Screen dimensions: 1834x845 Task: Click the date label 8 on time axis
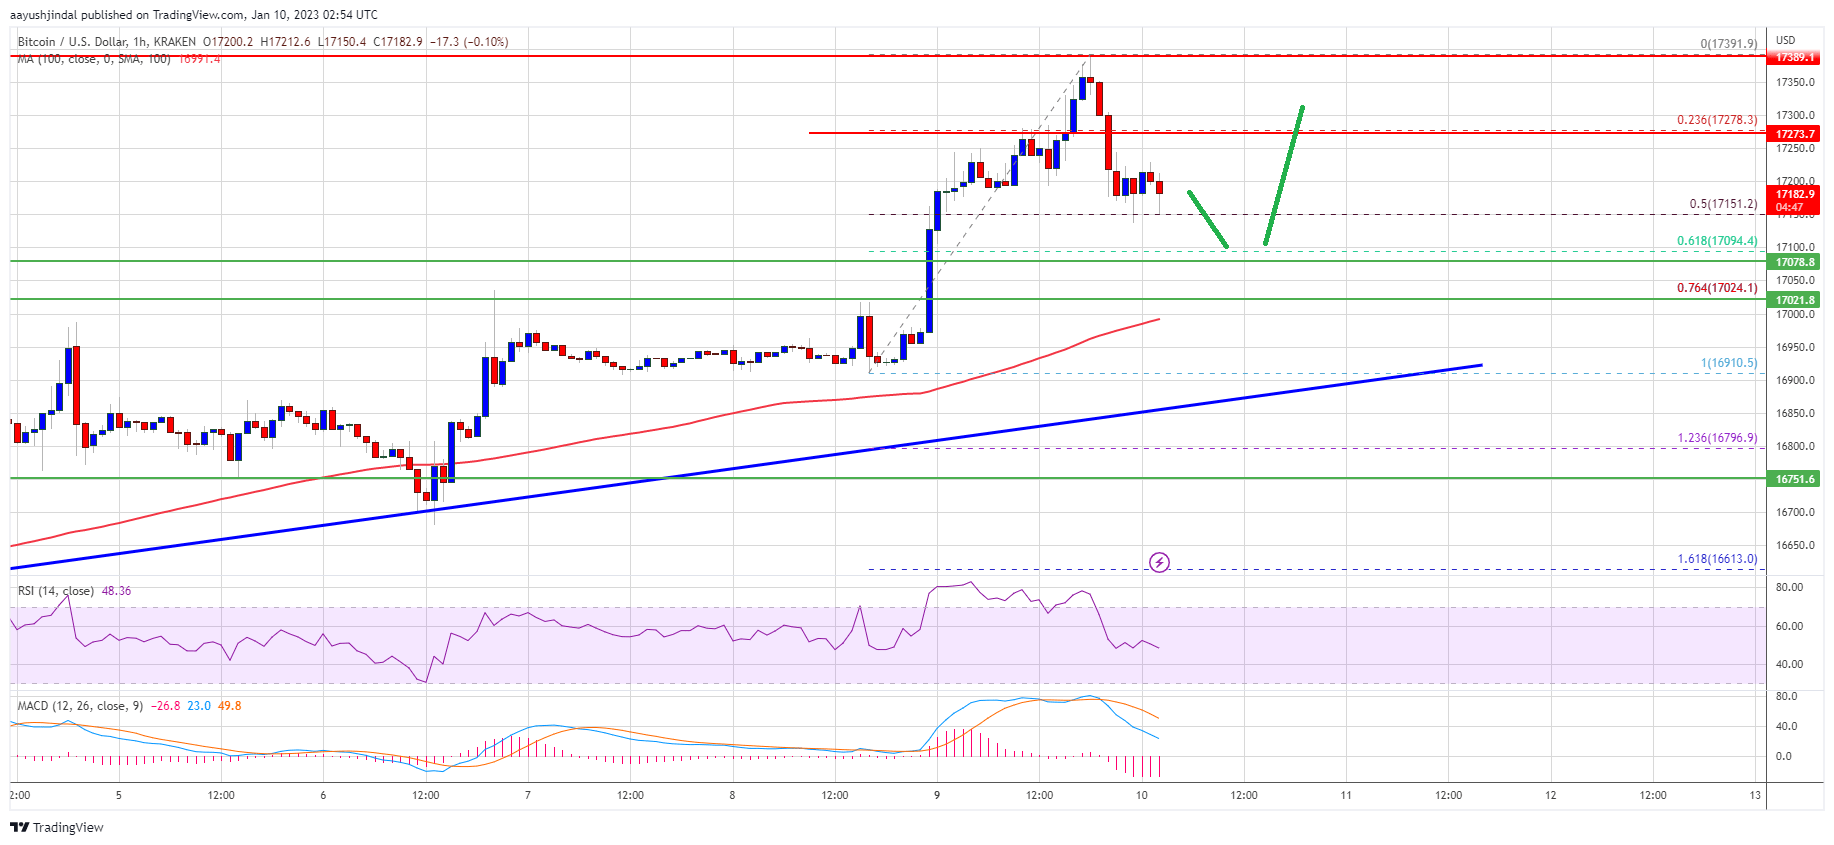[x=732, y=795]
